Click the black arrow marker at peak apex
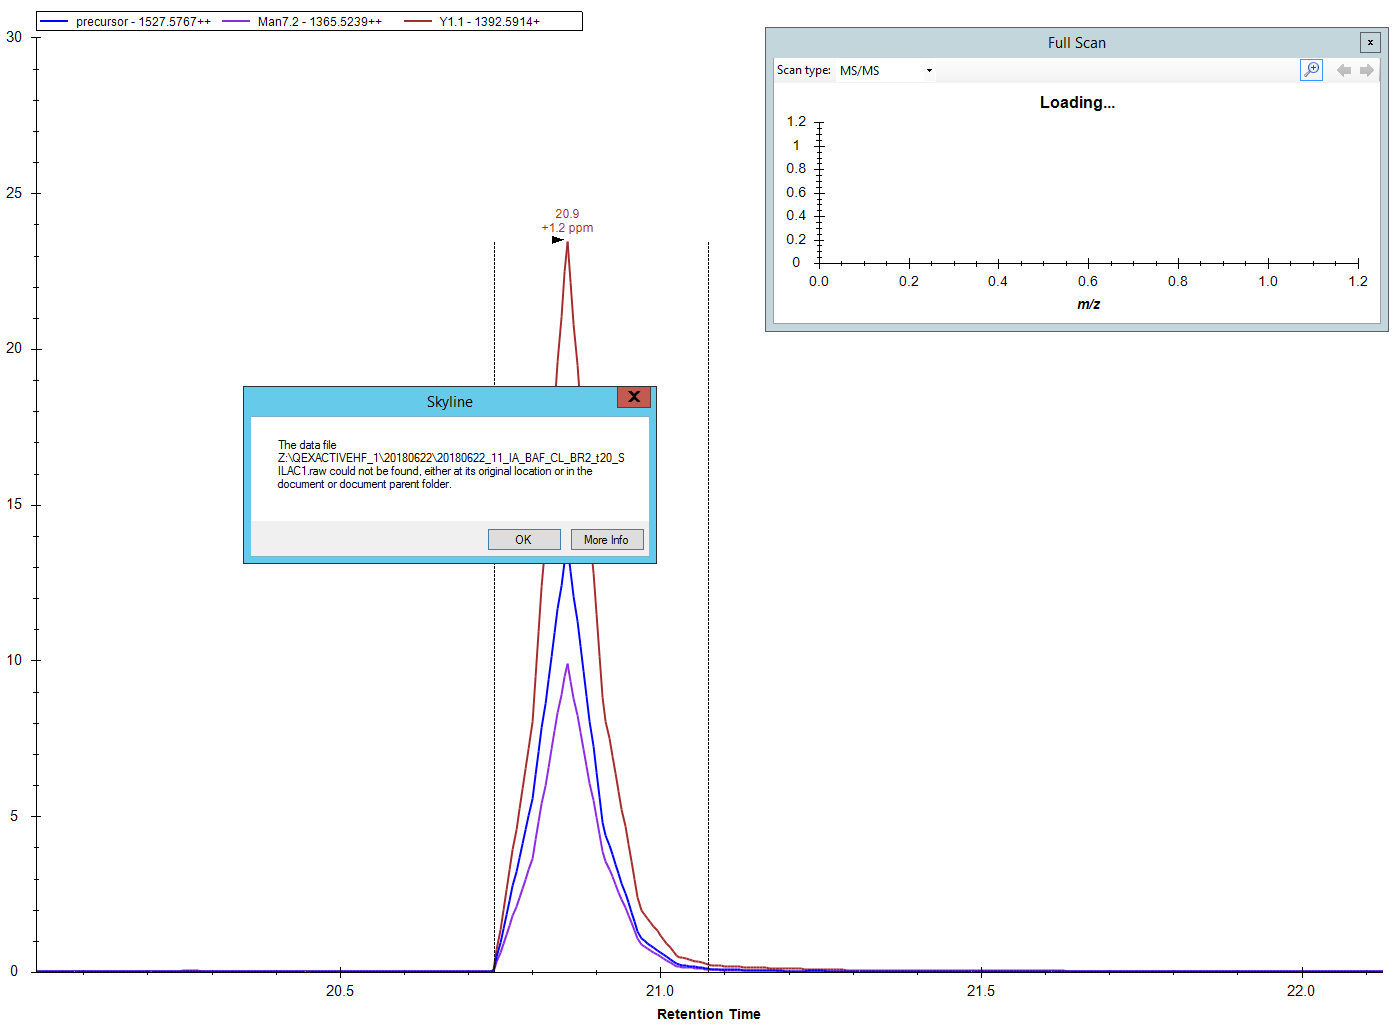 point(557,240)
